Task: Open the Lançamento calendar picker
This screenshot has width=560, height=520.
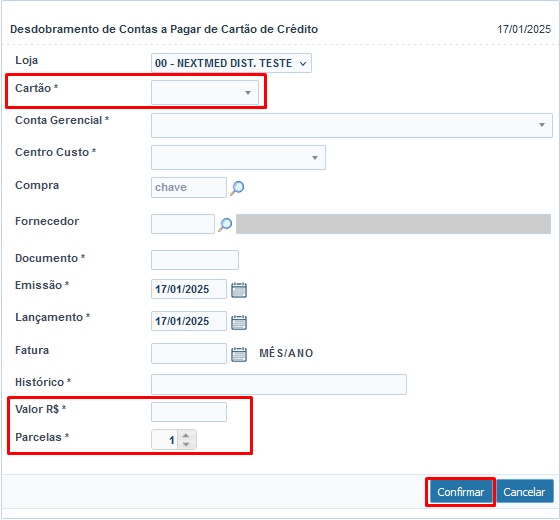Action: (x=239, y=322)
